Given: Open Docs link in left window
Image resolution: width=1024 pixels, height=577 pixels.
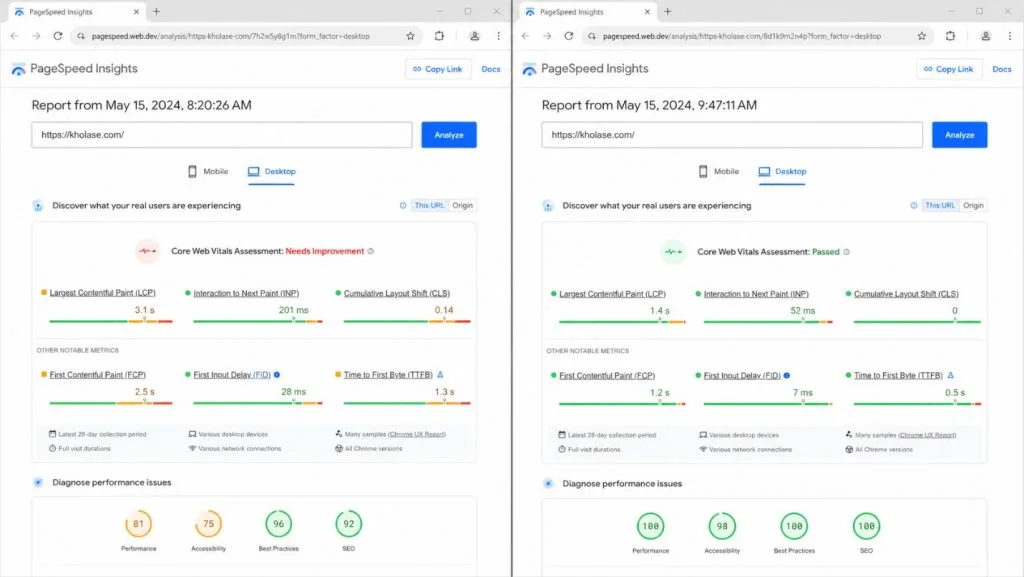Looking at the screenshot, I should click(x=490, y=69).
